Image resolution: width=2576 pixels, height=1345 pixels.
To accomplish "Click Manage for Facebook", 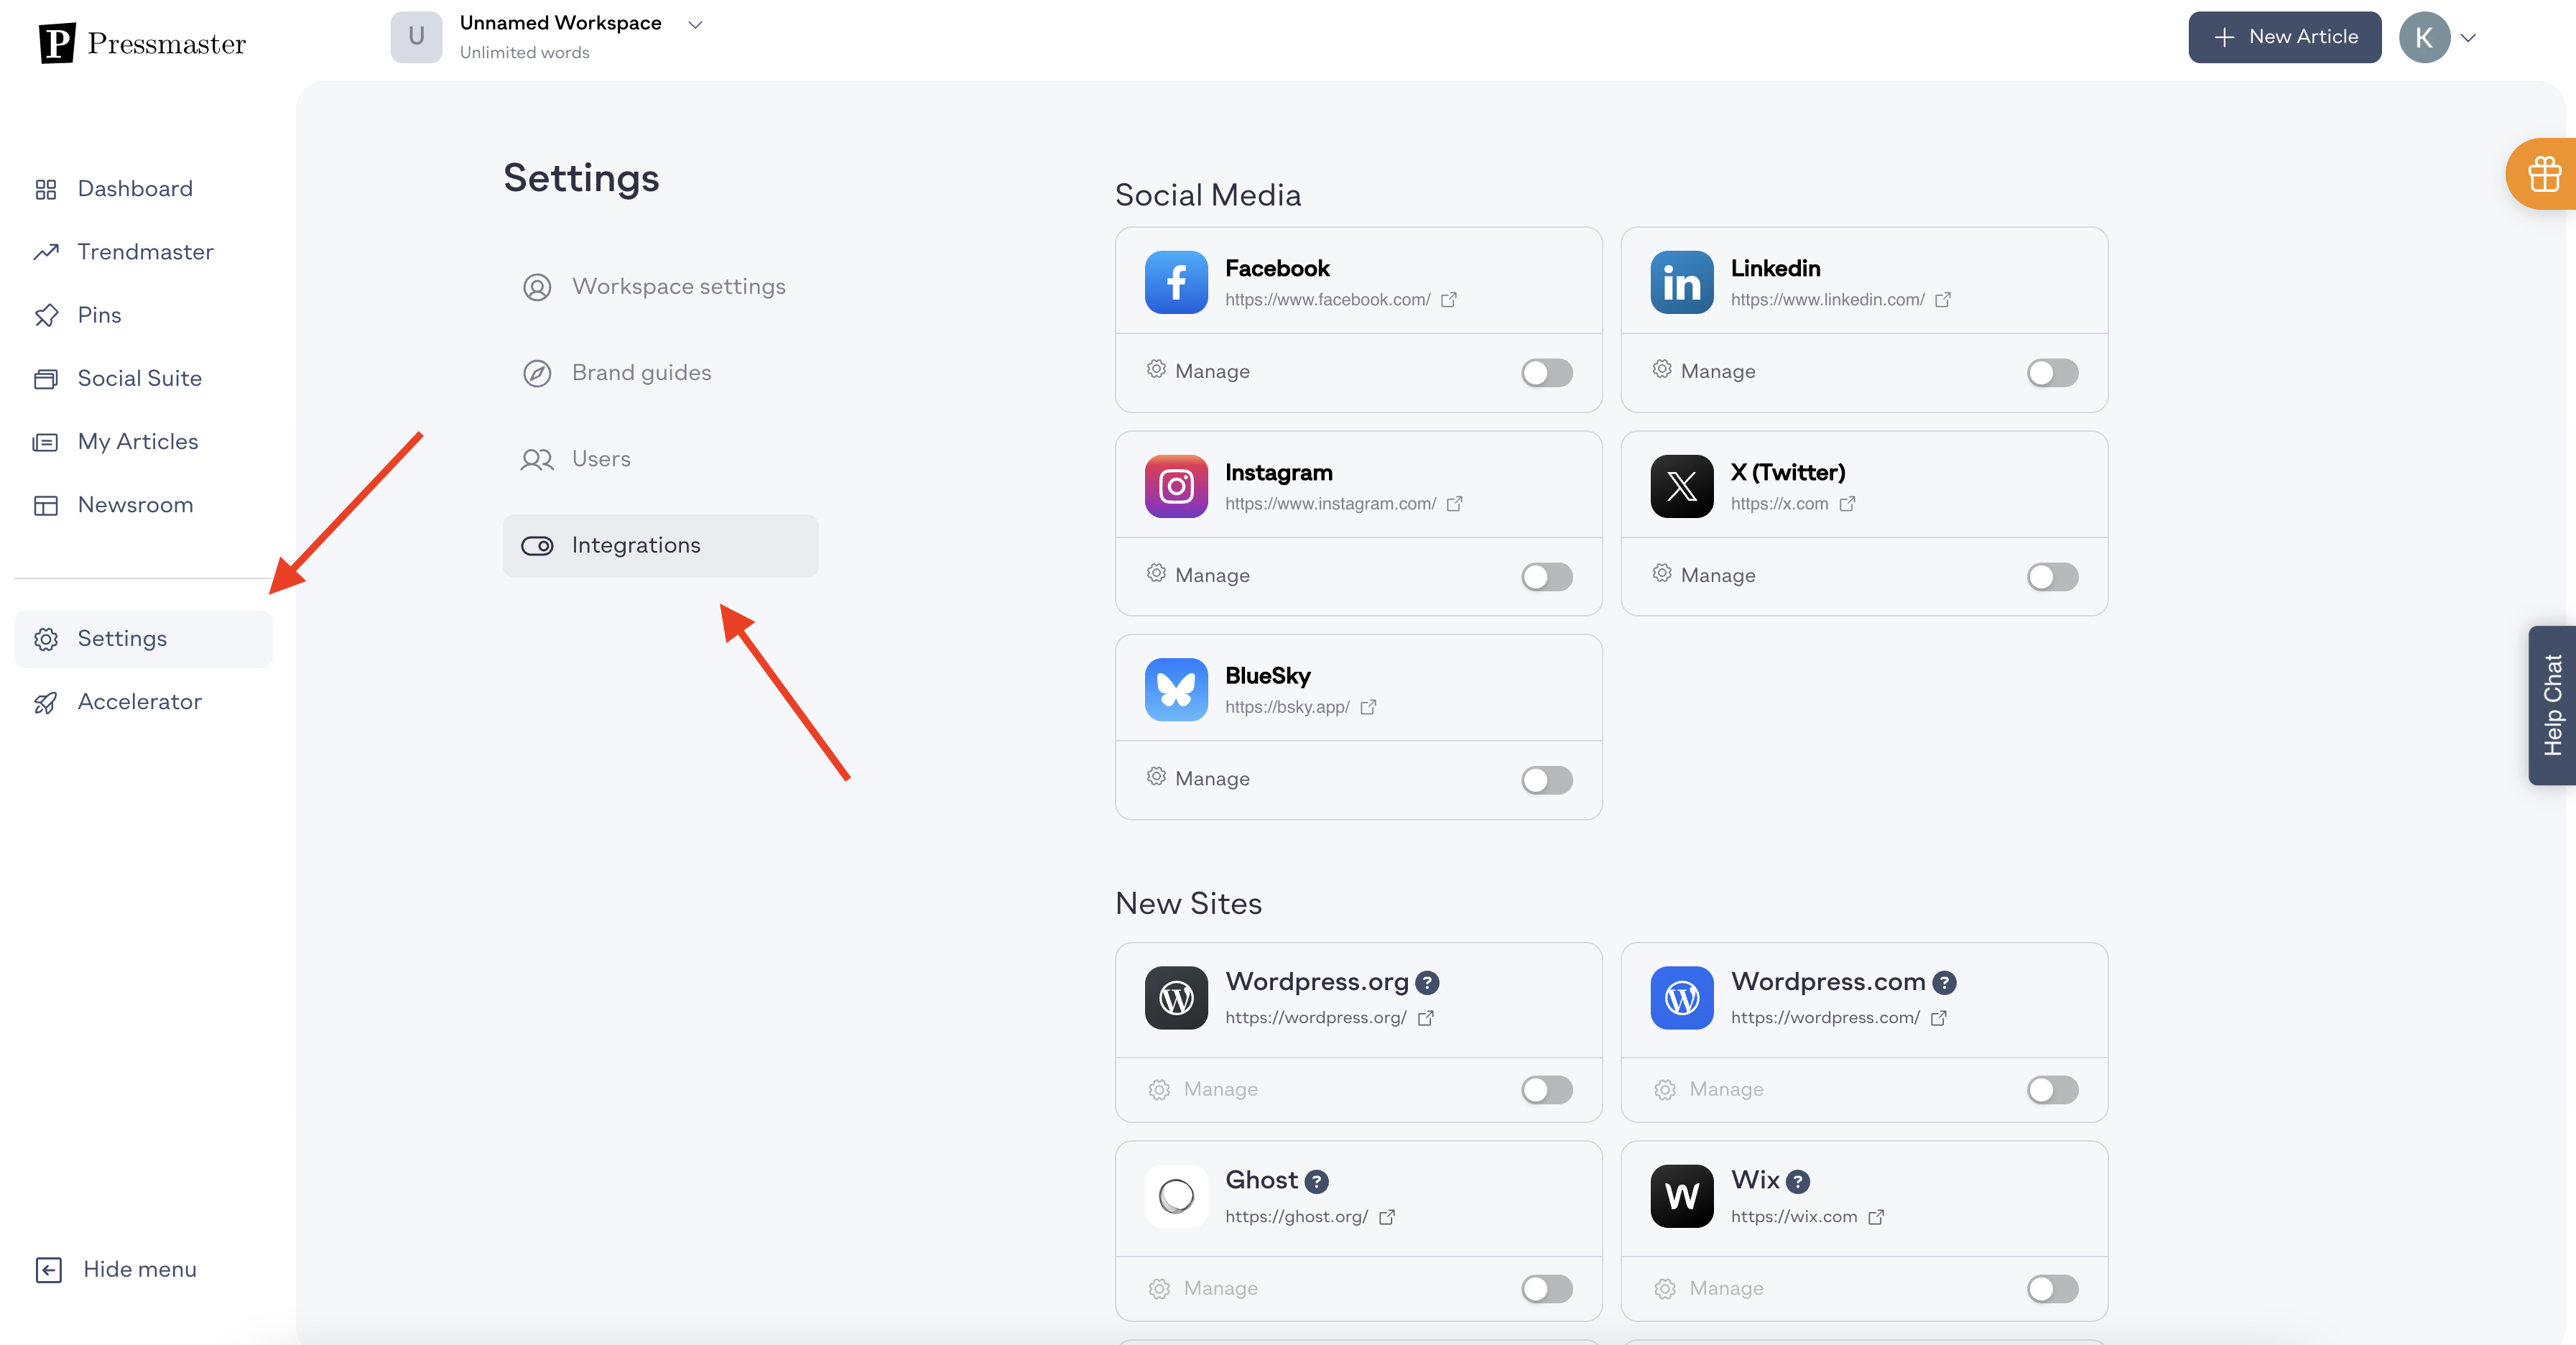I will 1198,371.
